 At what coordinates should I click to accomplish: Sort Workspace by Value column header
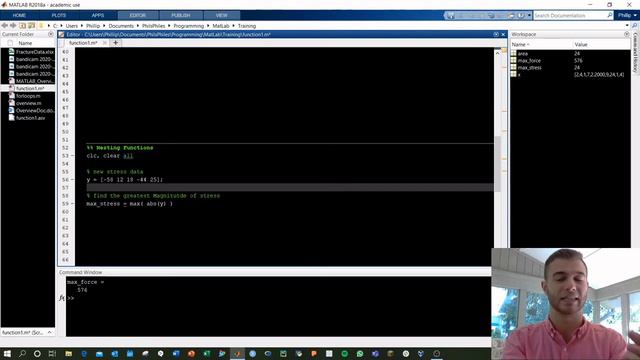[x=581, y=44]
